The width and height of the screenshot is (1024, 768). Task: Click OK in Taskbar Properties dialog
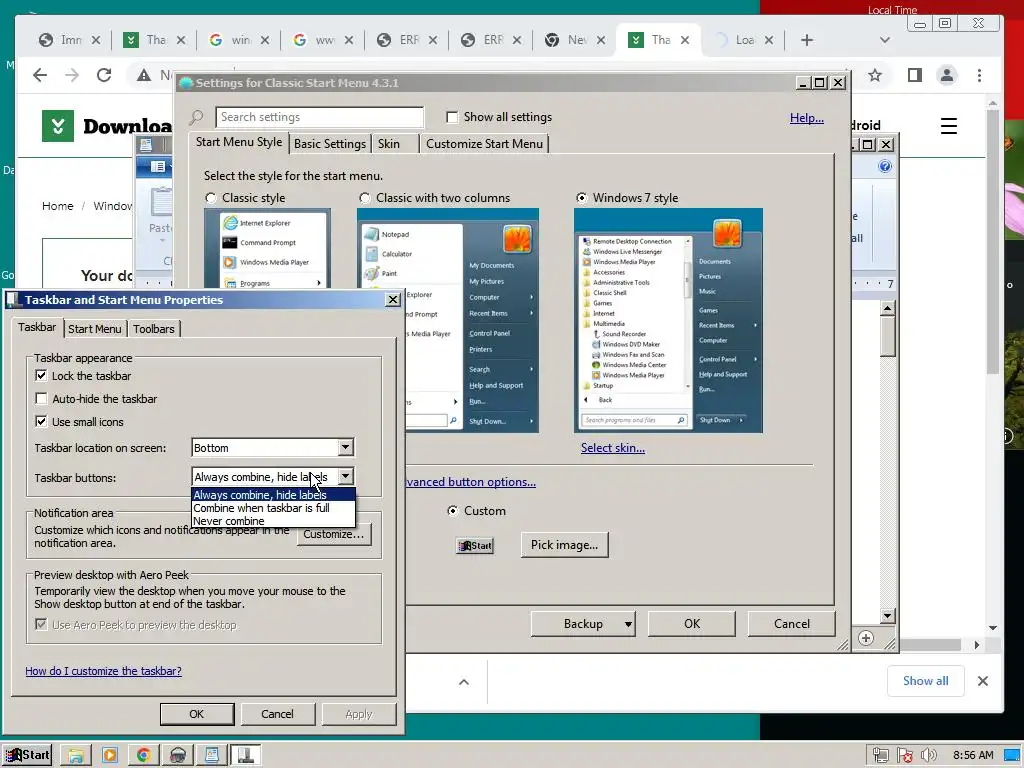click(197, 714)
